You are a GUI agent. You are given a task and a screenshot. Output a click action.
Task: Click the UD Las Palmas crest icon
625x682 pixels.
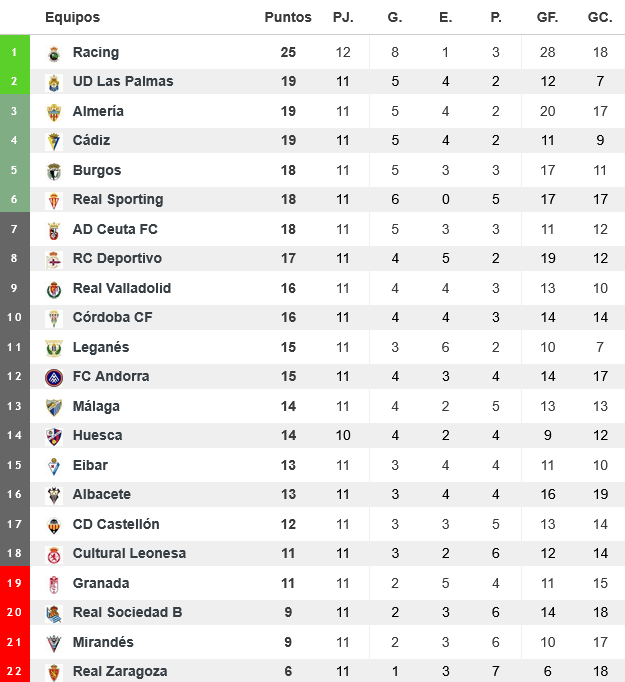click(54, 82)
